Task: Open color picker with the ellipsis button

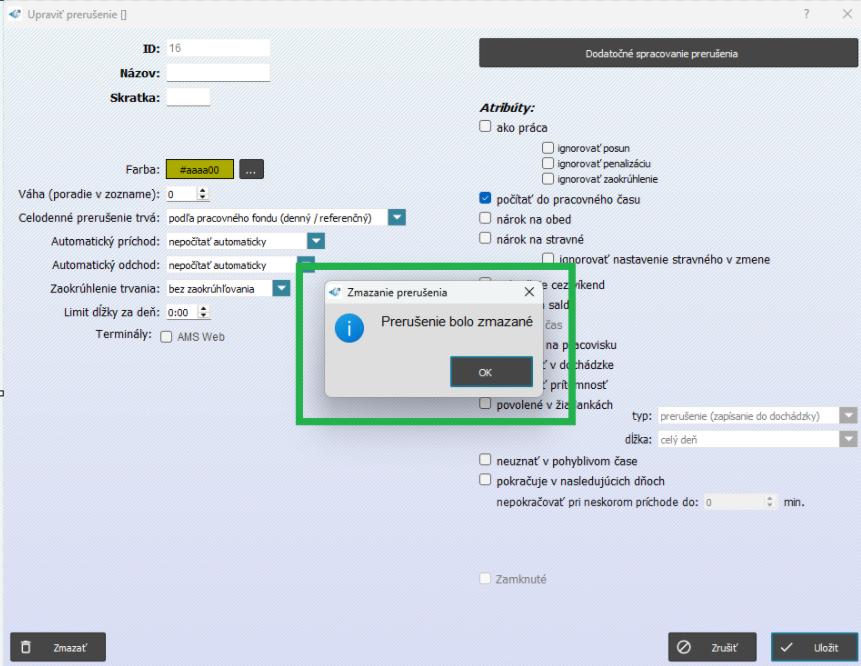Action: coord(251,170)
